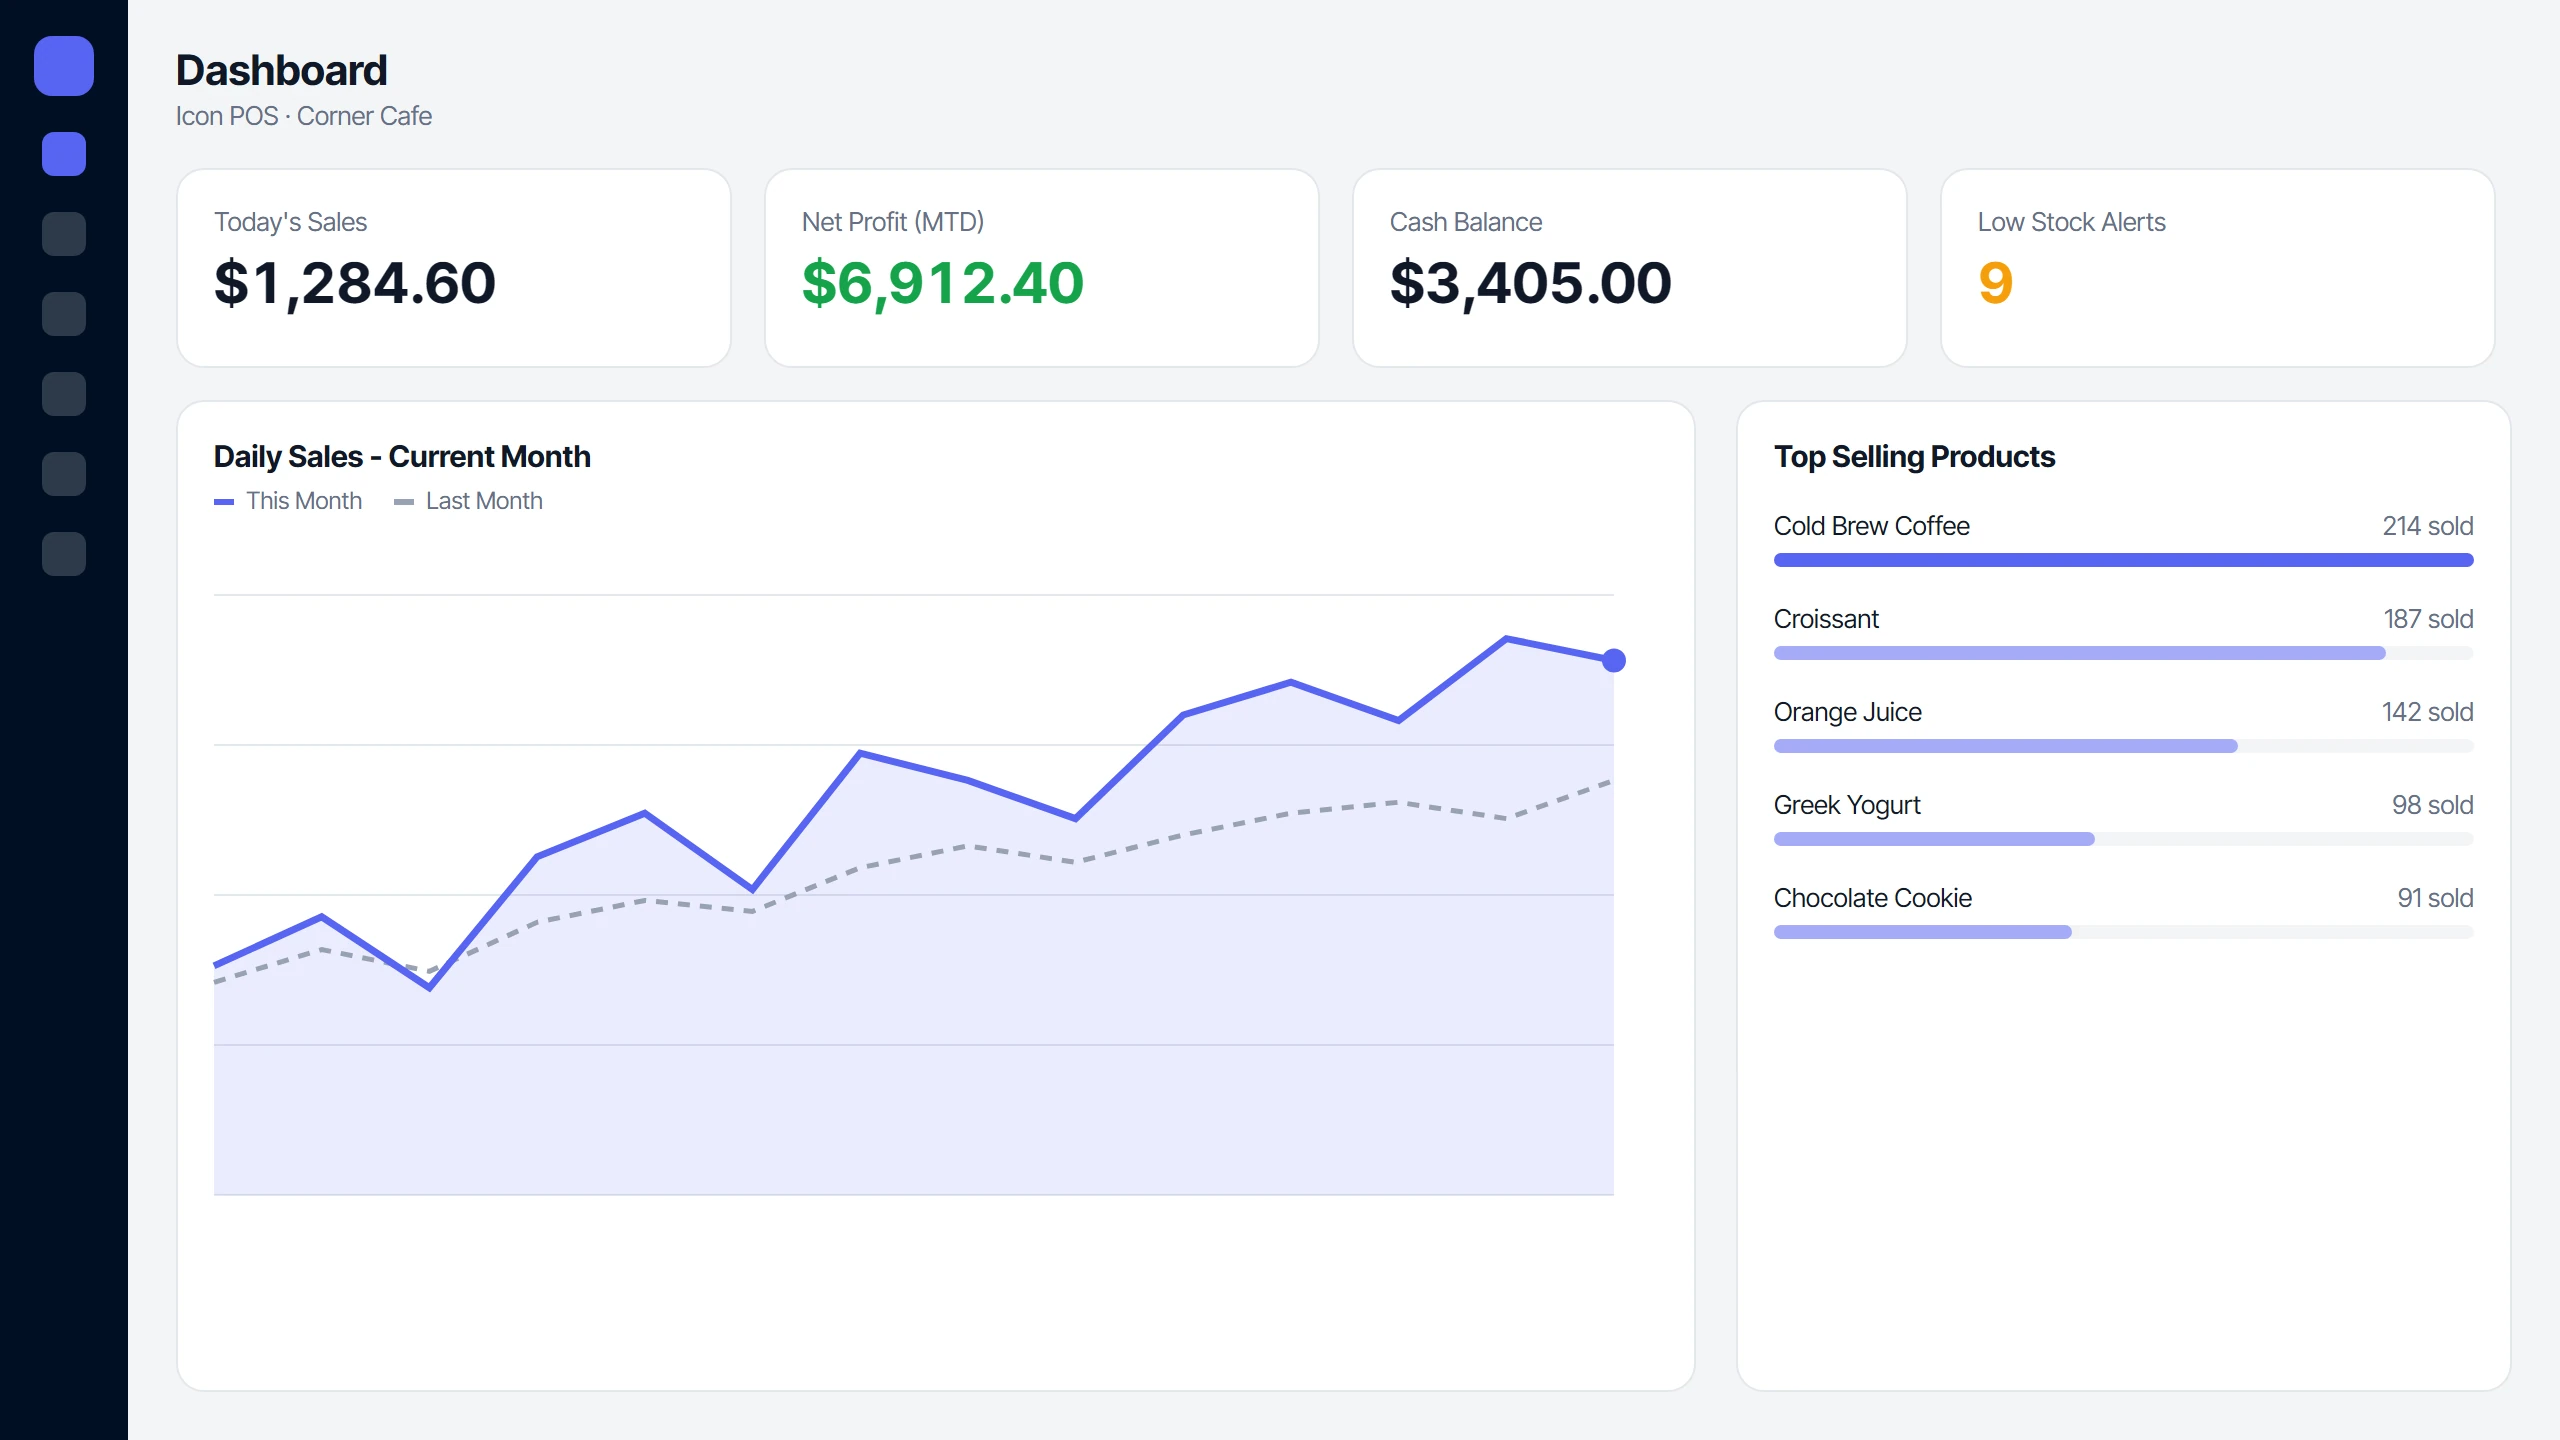Click the '98 sold' value
This screenshot has width=2560, height=1440.
[x=2432, y=805]
